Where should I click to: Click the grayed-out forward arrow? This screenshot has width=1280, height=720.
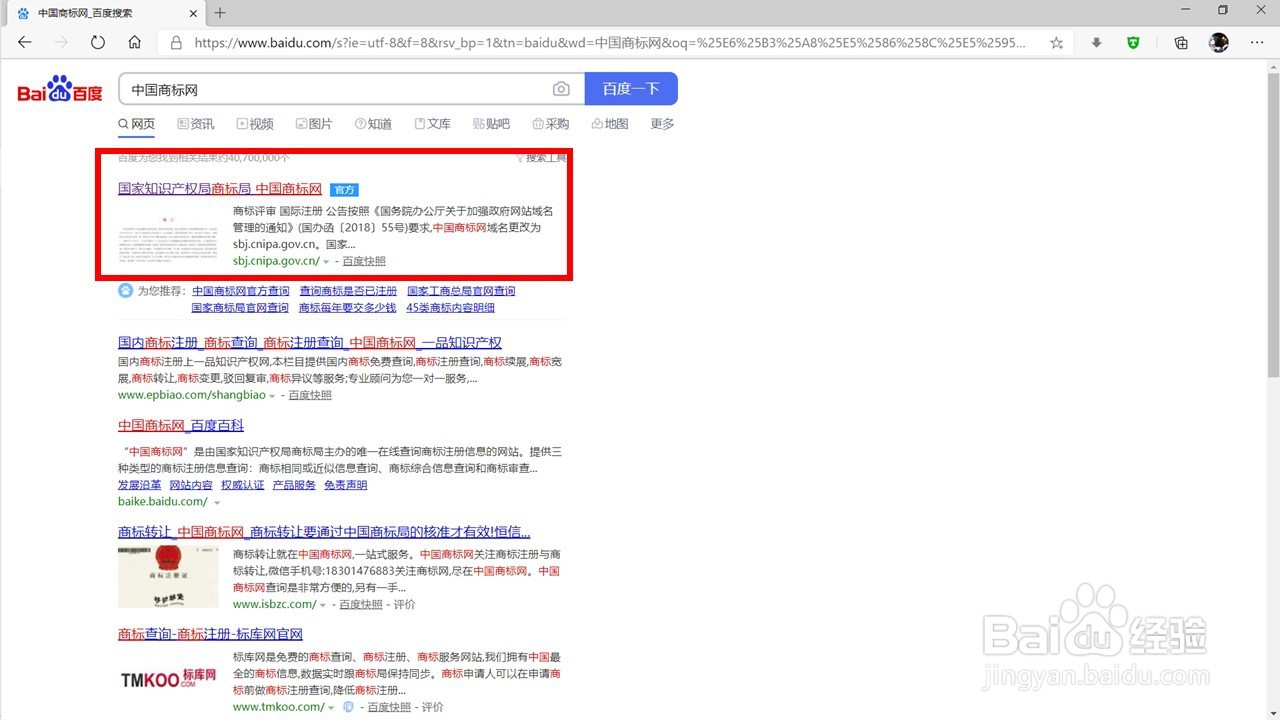(x=61, y=43)
